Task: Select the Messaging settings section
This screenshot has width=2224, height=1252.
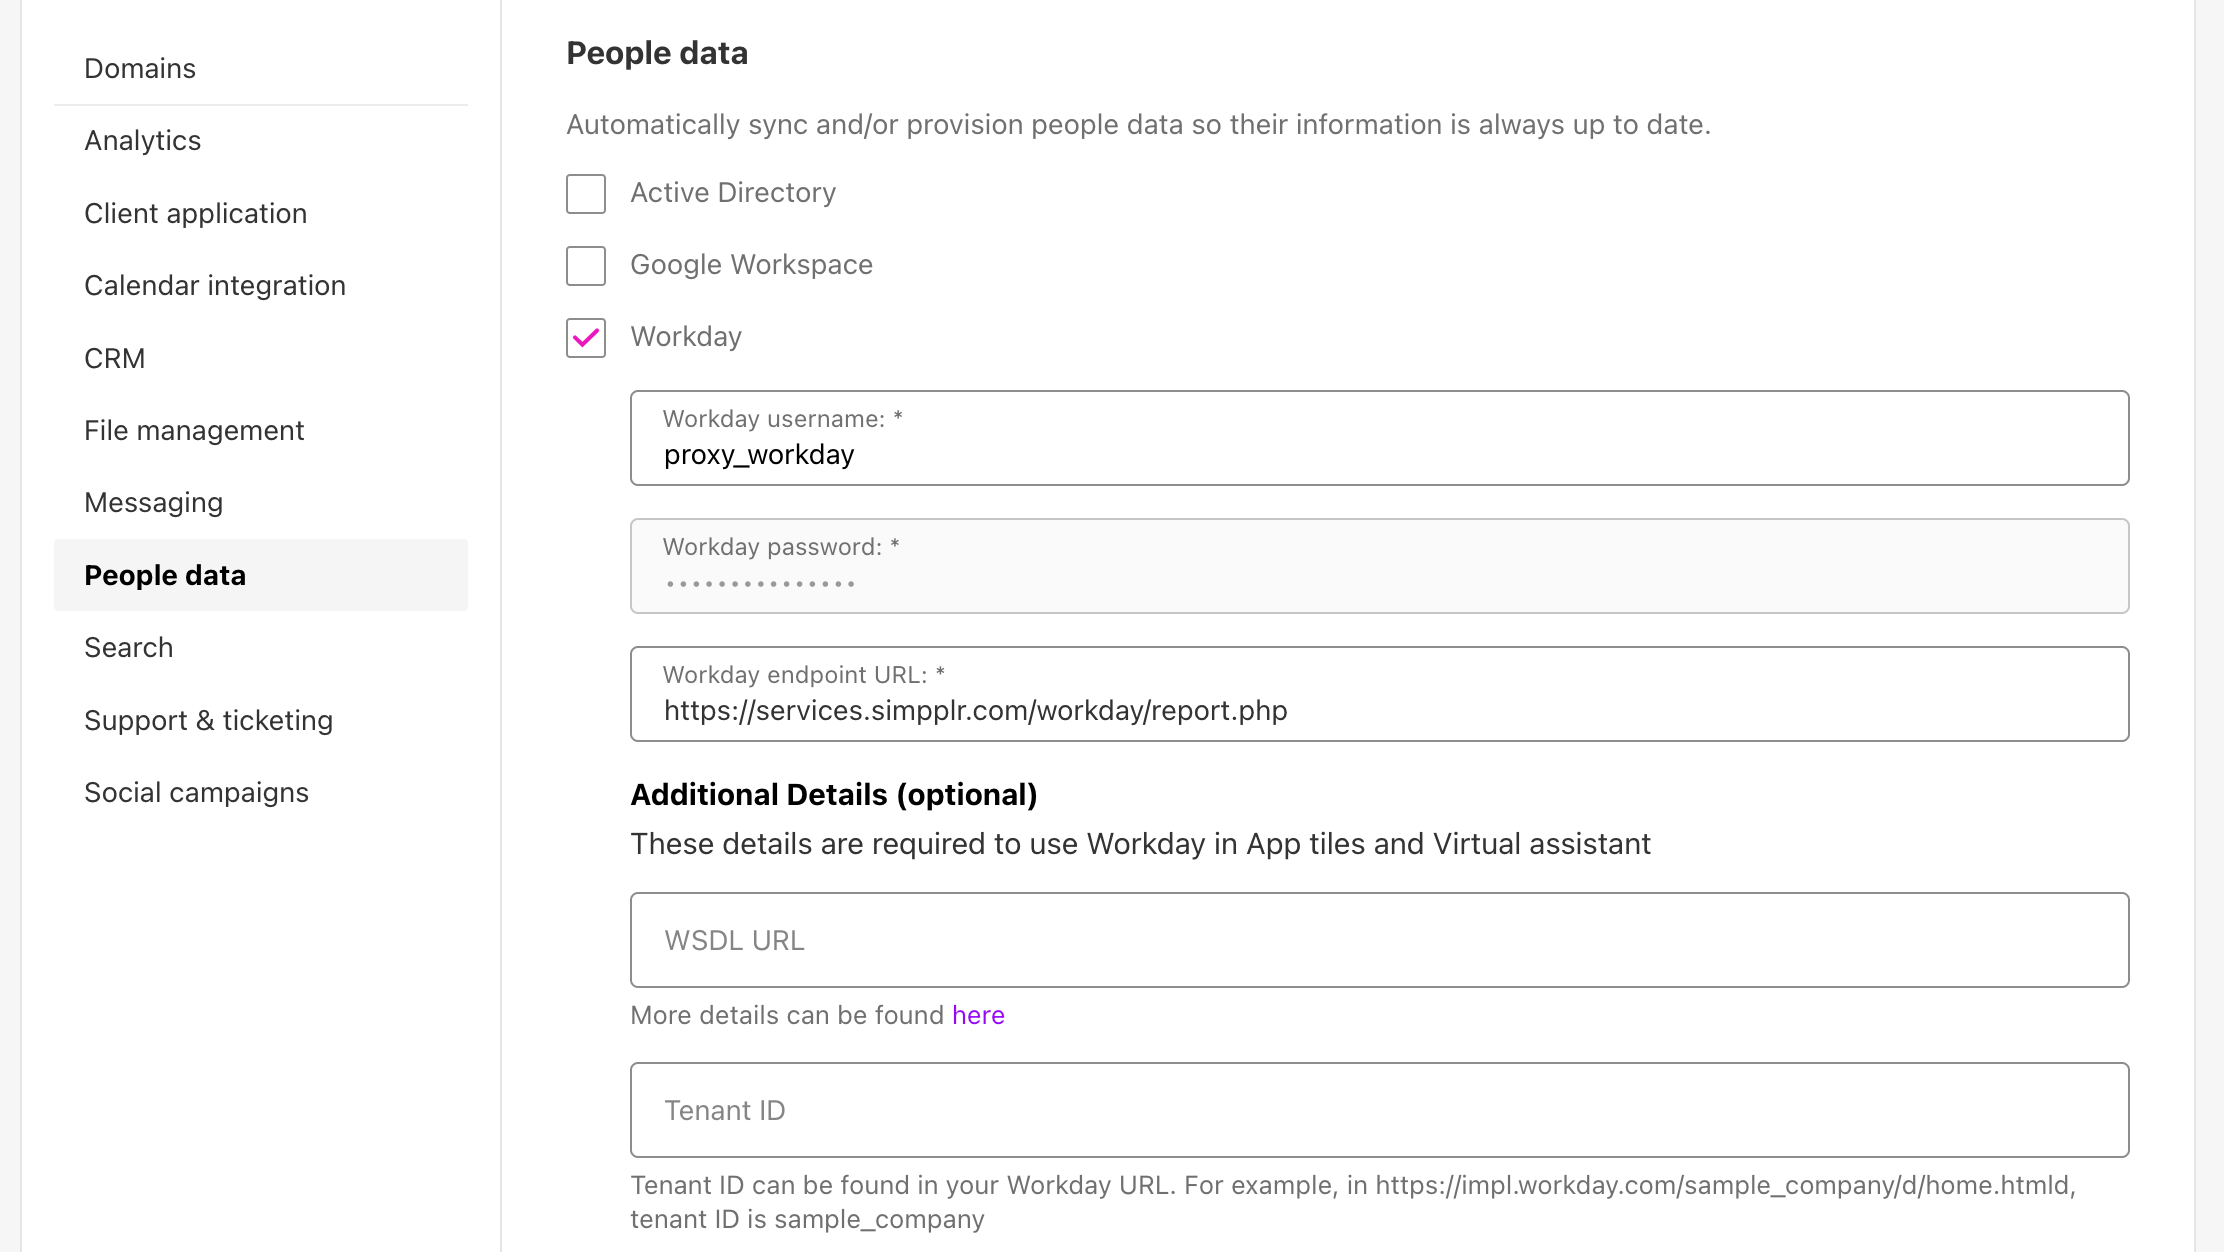Action: tap(153, 502)
